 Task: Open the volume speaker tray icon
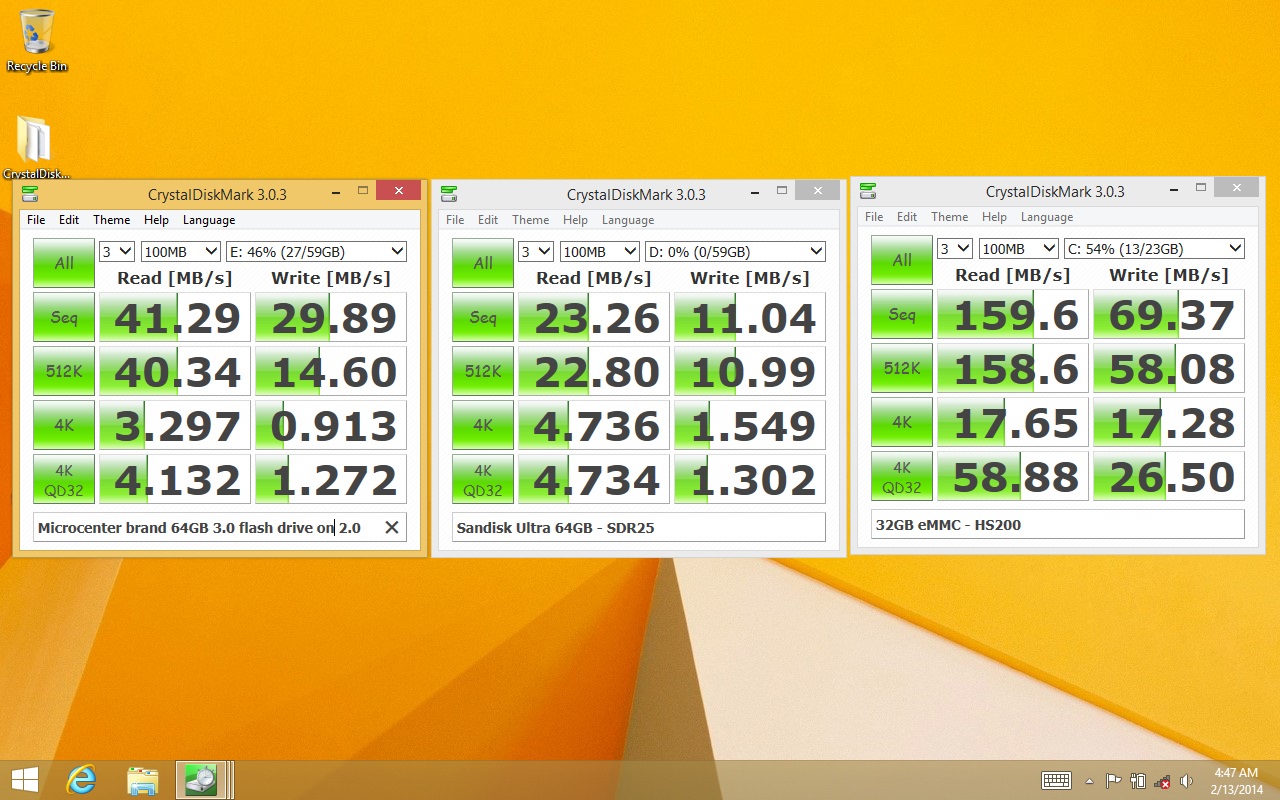[1186, 781]
